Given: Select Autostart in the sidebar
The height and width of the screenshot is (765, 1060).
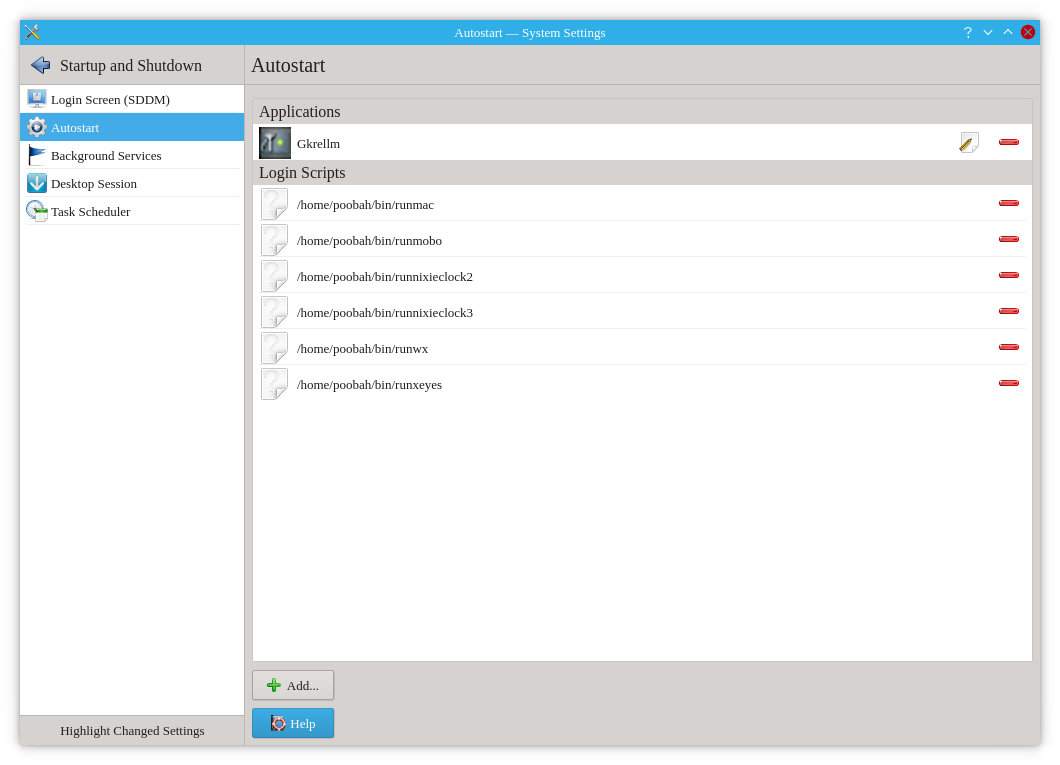Looking at the screenshot, I should point(132,127).
